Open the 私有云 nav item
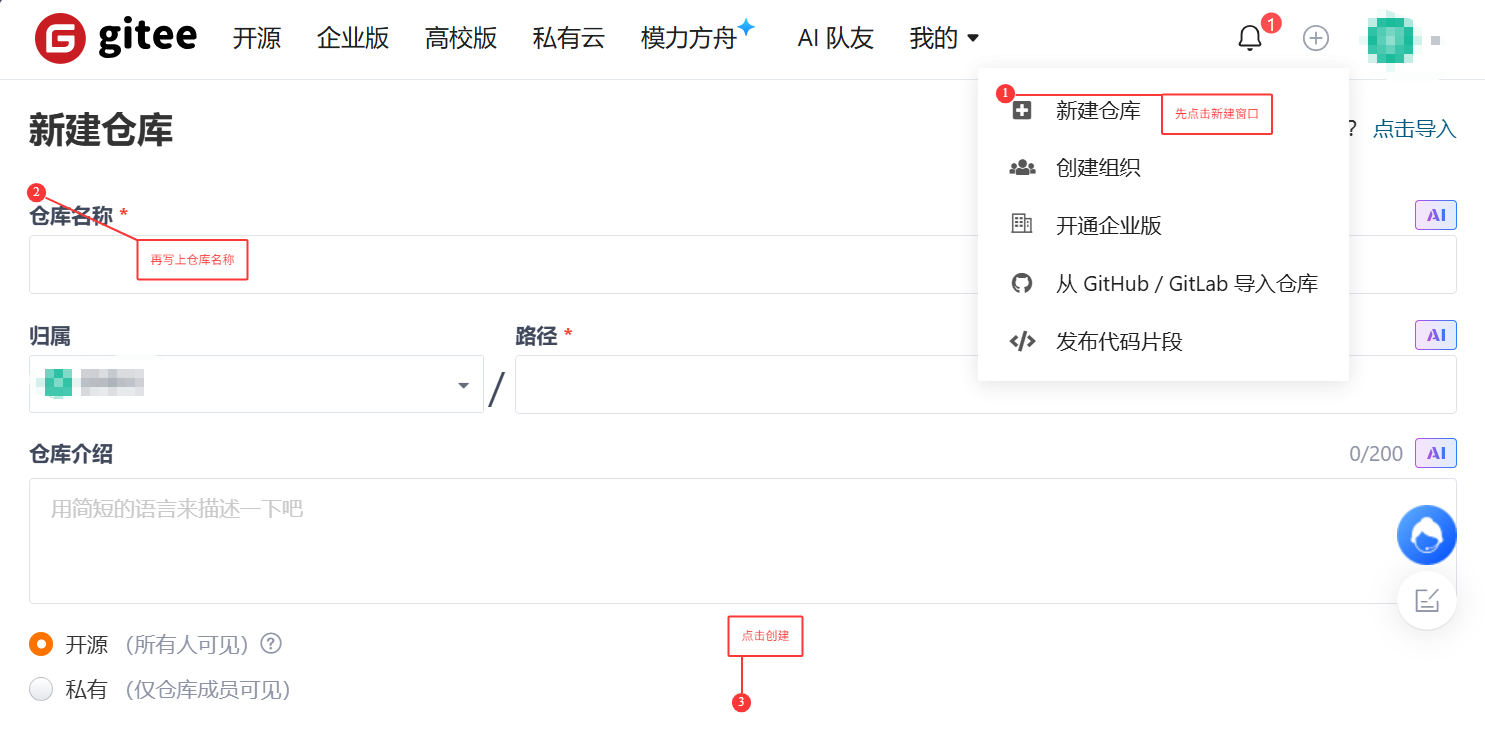Image resolution: width=1485 pixels, height=734 pixels. [569, 39]
